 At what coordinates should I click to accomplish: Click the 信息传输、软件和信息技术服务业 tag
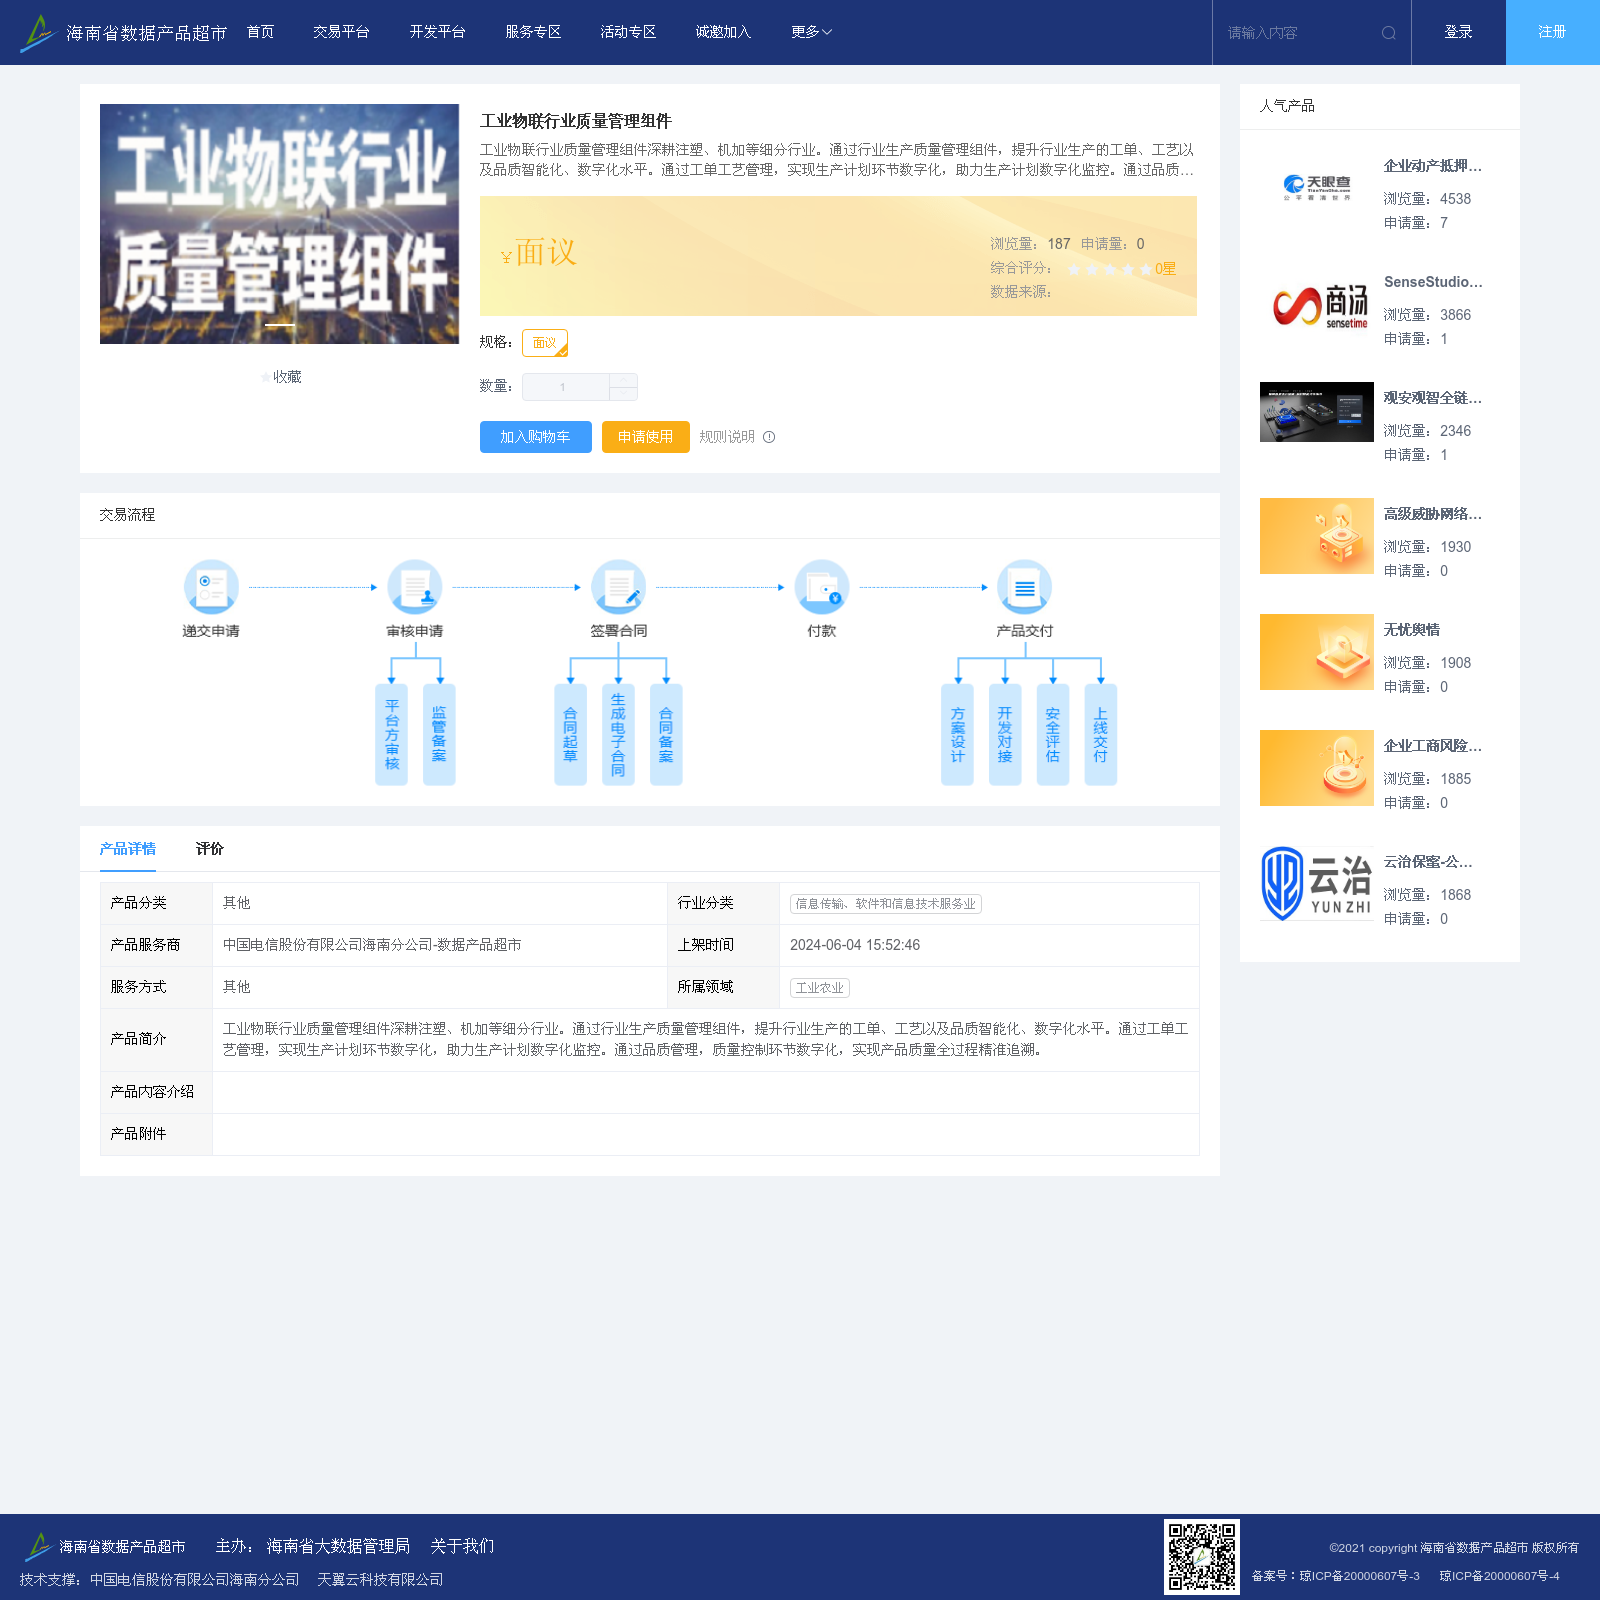(x=886, y=904)
